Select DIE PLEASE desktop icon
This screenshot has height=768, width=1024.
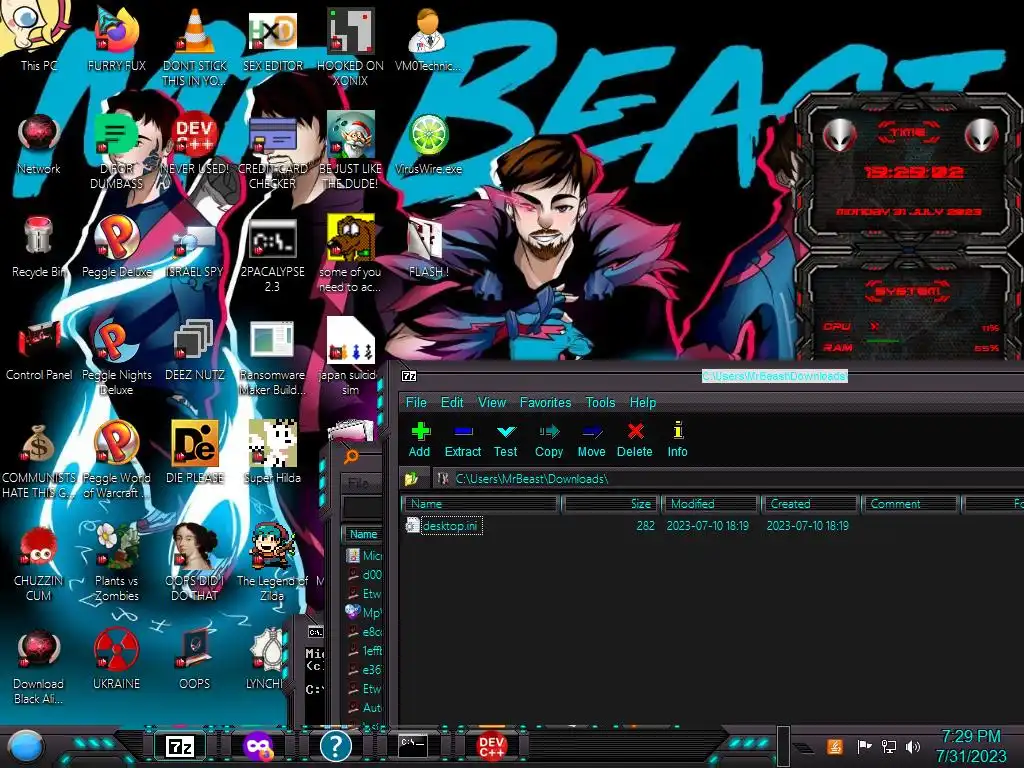tap(195, 452)
